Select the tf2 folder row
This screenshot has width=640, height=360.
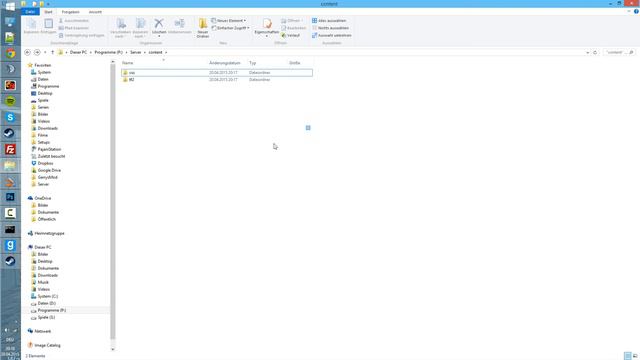click(x=217, y=80)
